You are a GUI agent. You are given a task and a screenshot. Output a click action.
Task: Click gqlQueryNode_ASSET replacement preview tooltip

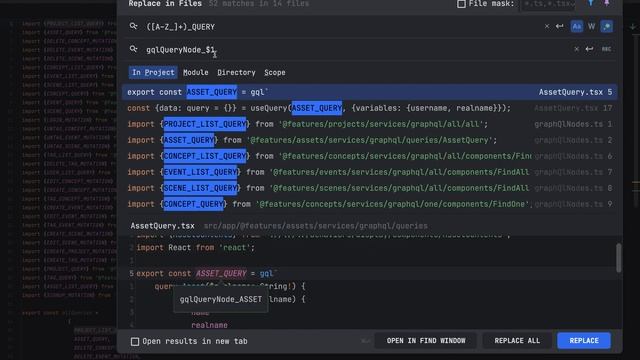[221, 299]
